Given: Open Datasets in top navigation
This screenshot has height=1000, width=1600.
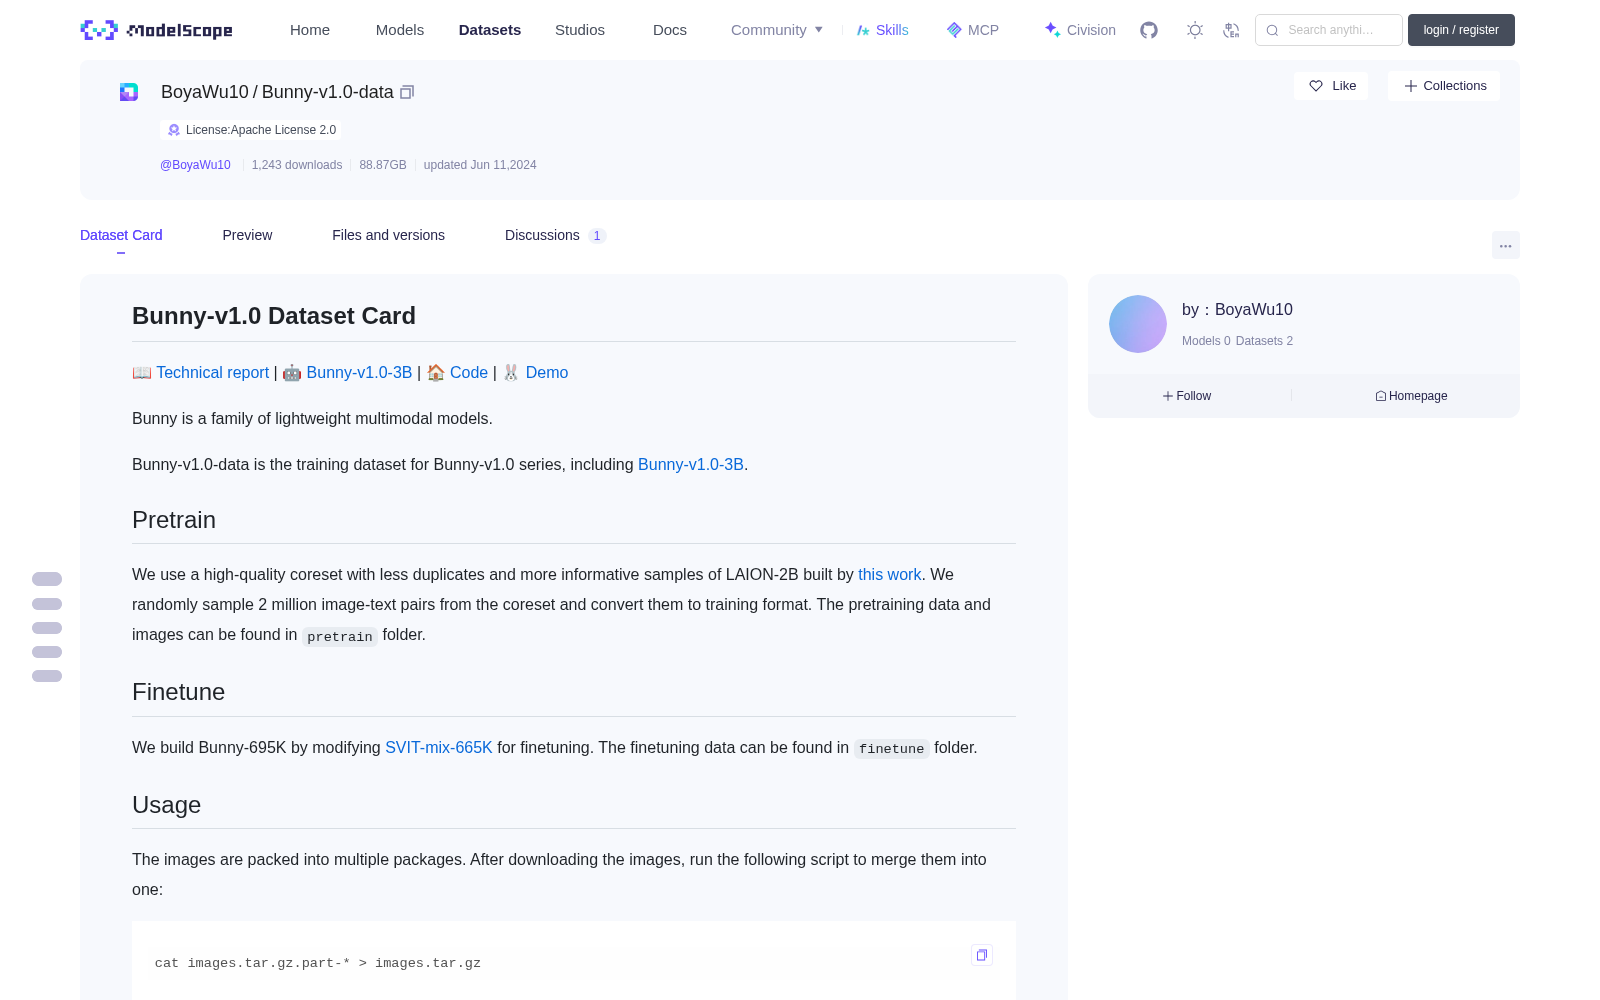Looking at the screenshot, I should coord(490,30).
